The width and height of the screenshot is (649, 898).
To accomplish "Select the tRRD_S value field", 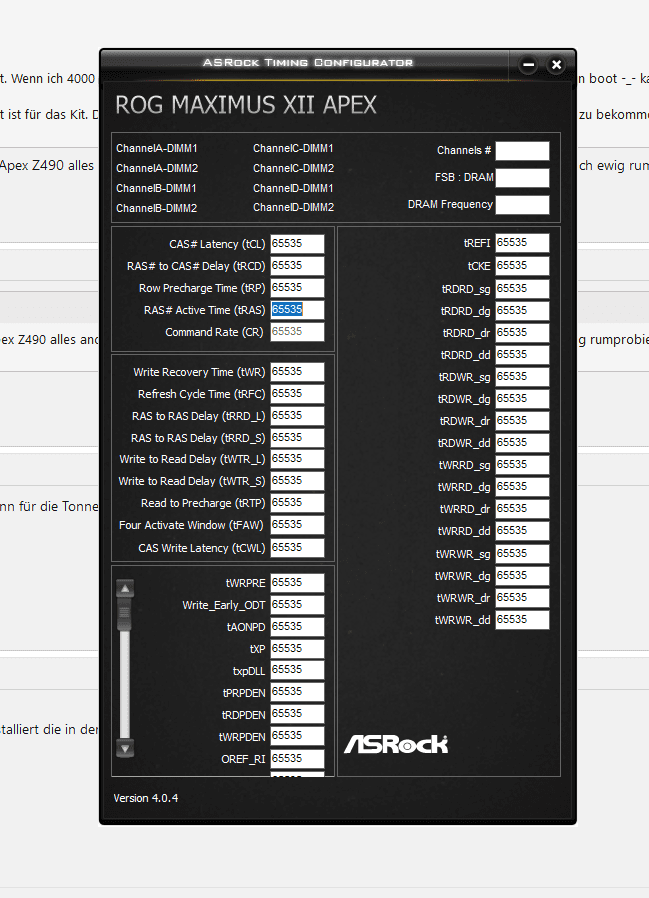I will [x=297, y=438].
